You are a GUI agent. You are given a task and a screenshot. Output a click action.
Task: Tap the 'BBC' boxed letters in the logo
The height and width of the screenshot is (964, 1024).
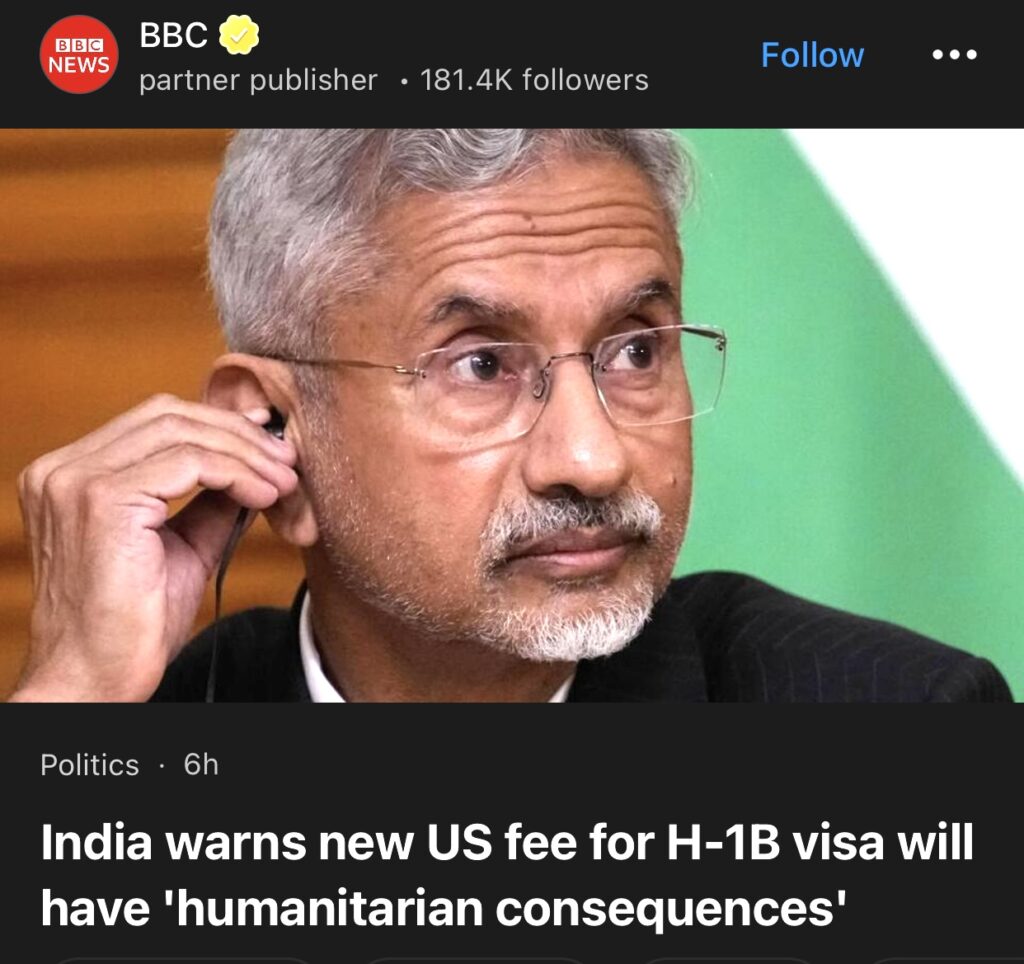click(79, 45)
